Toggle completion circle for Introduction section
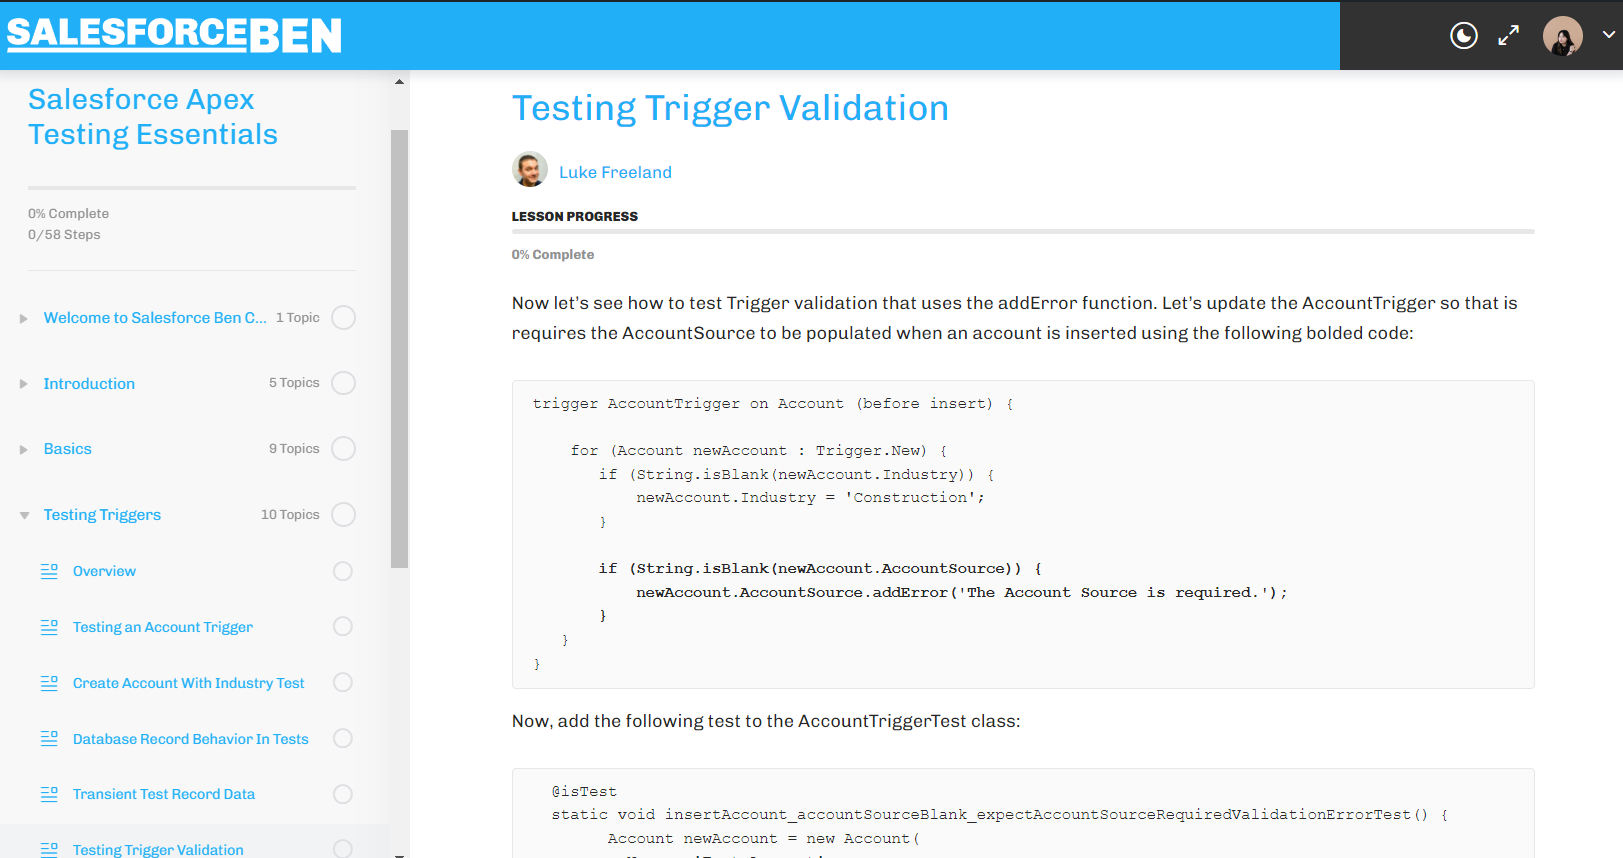Image resolution: width=1623 pixels, height=858 pixels. click(343, 383)
